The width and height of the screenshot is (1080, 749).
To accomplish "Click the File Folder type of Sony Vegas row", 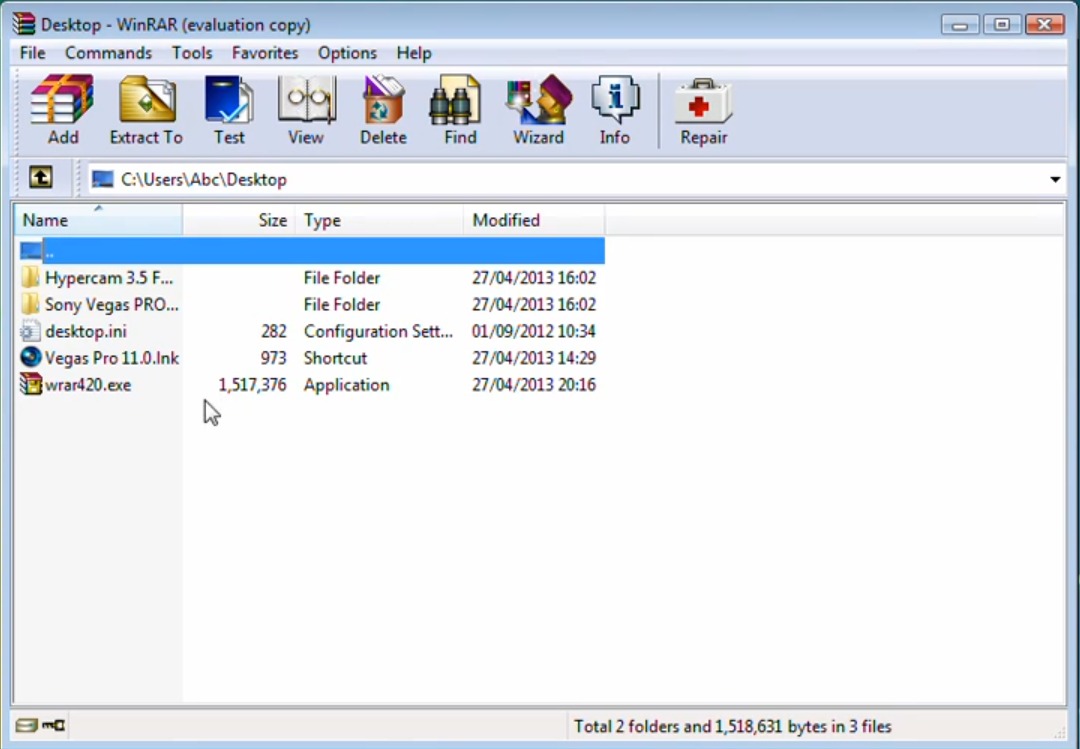I will [x=342, y=305].
